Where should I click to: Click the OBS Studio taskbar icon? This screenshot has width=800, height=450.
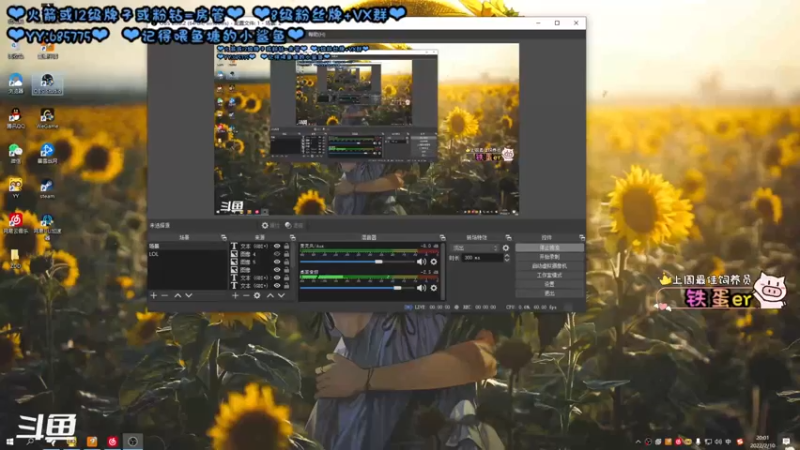[133, 441]
